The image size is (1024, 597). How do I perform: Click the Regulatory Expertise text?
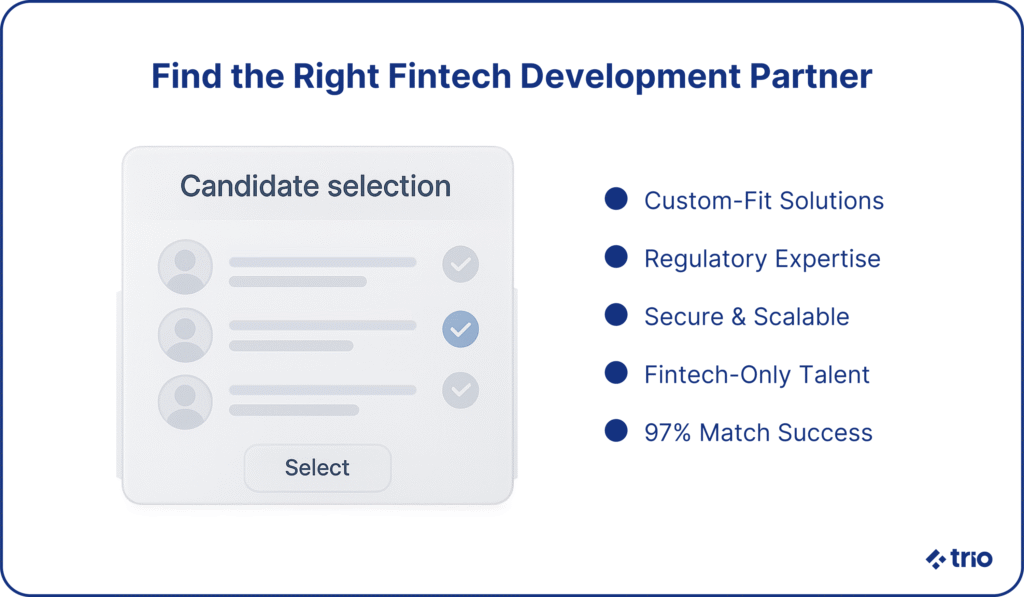click(x=762, y=259)
